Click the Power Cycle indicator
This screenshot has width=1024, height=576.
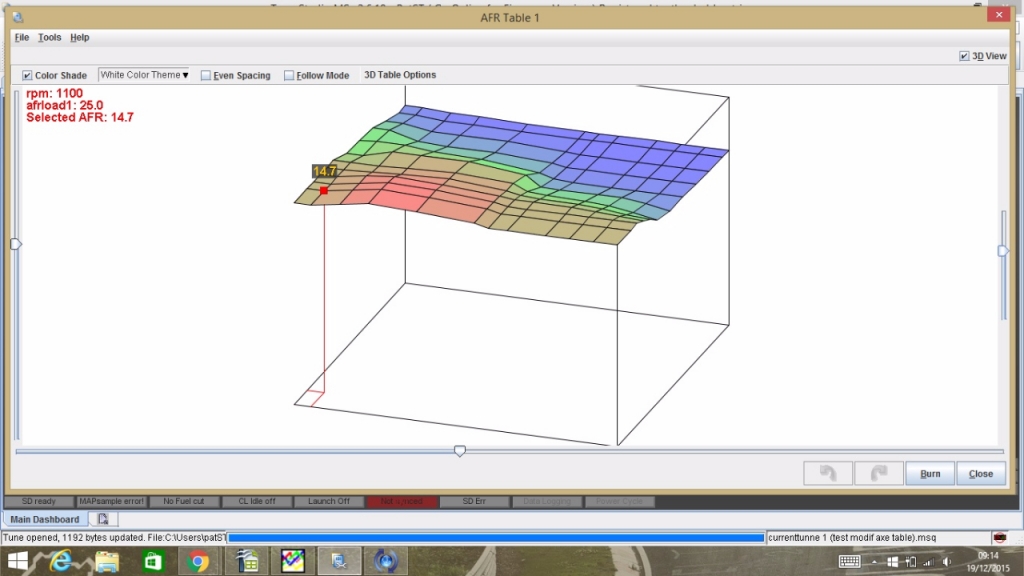(619, 502)
